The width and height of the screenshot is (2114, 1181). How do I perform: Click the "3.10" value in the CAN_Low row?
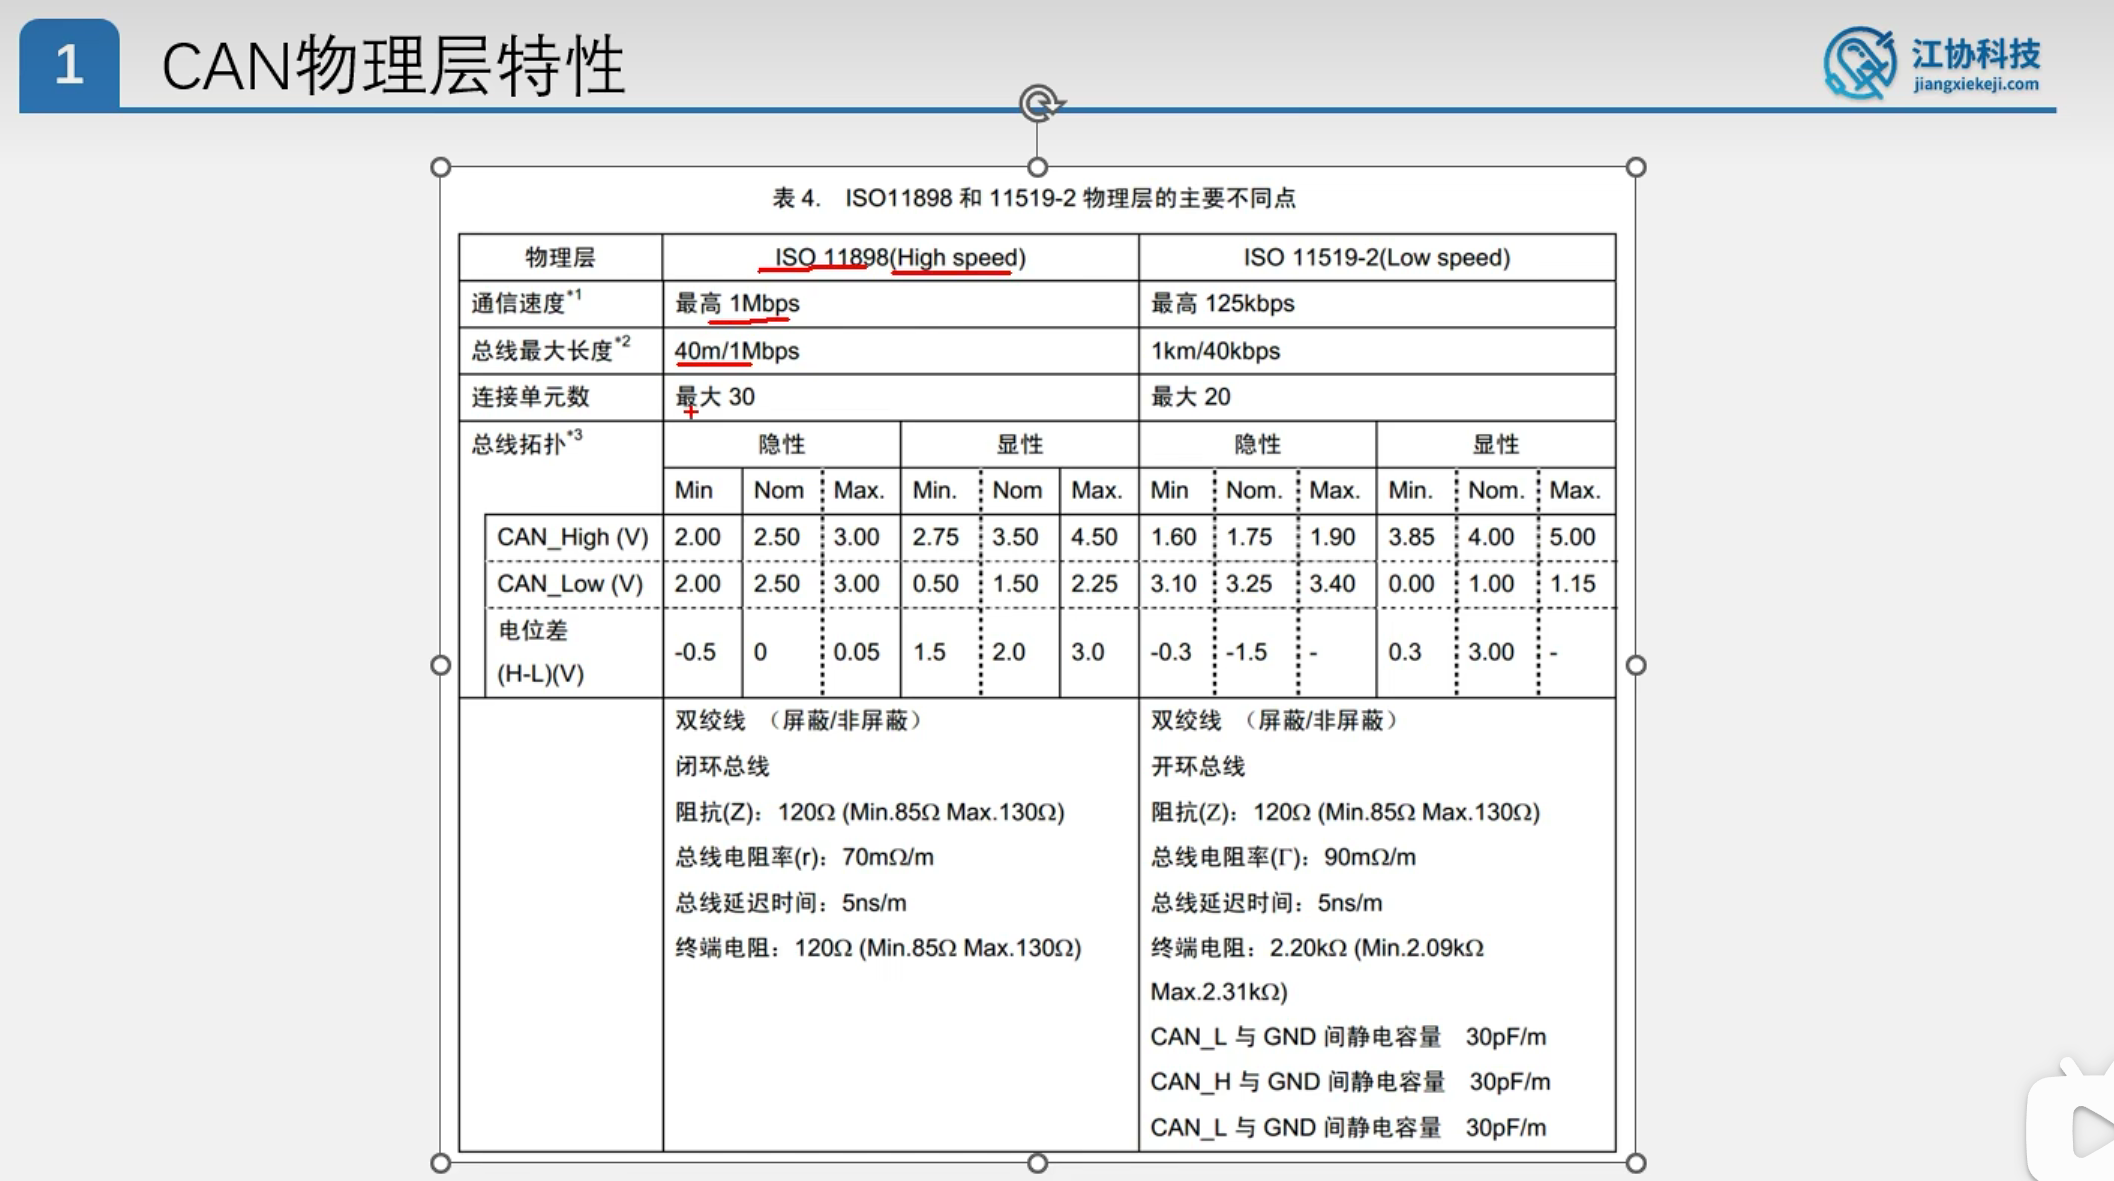click(1173, 584)
